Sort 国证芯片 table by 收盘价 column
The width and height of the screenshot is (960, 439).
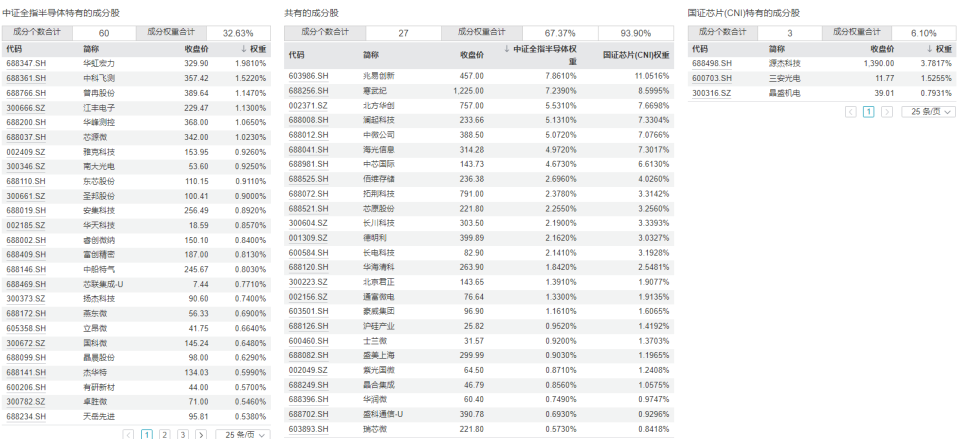pyautogui.click(x=882, y=49)
